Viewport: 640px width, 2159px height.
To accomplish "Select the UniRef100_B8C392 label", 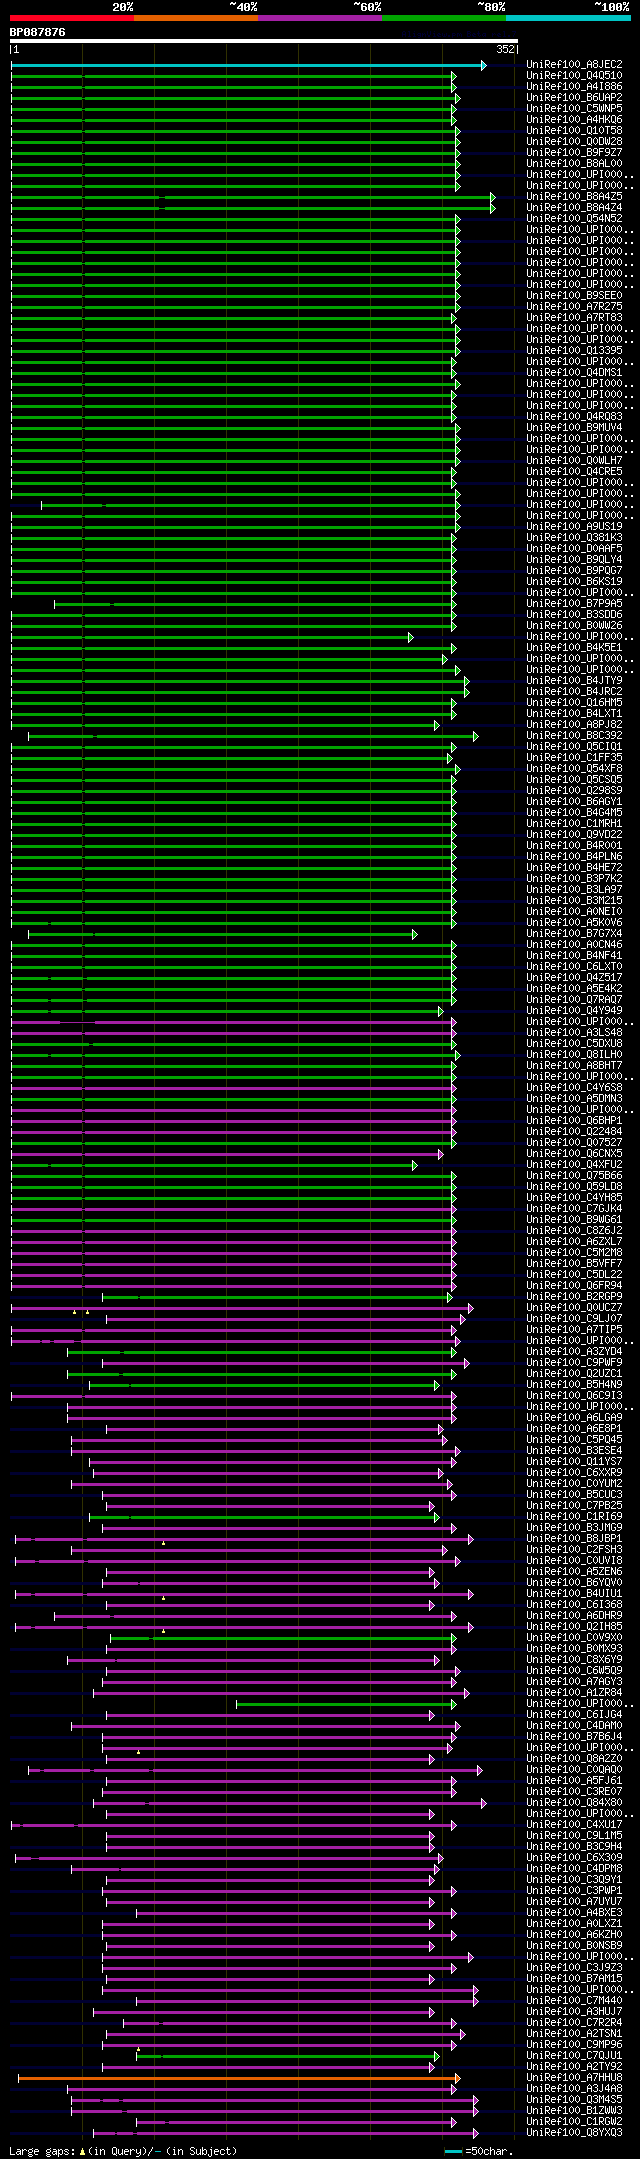I will click(574, 736).
